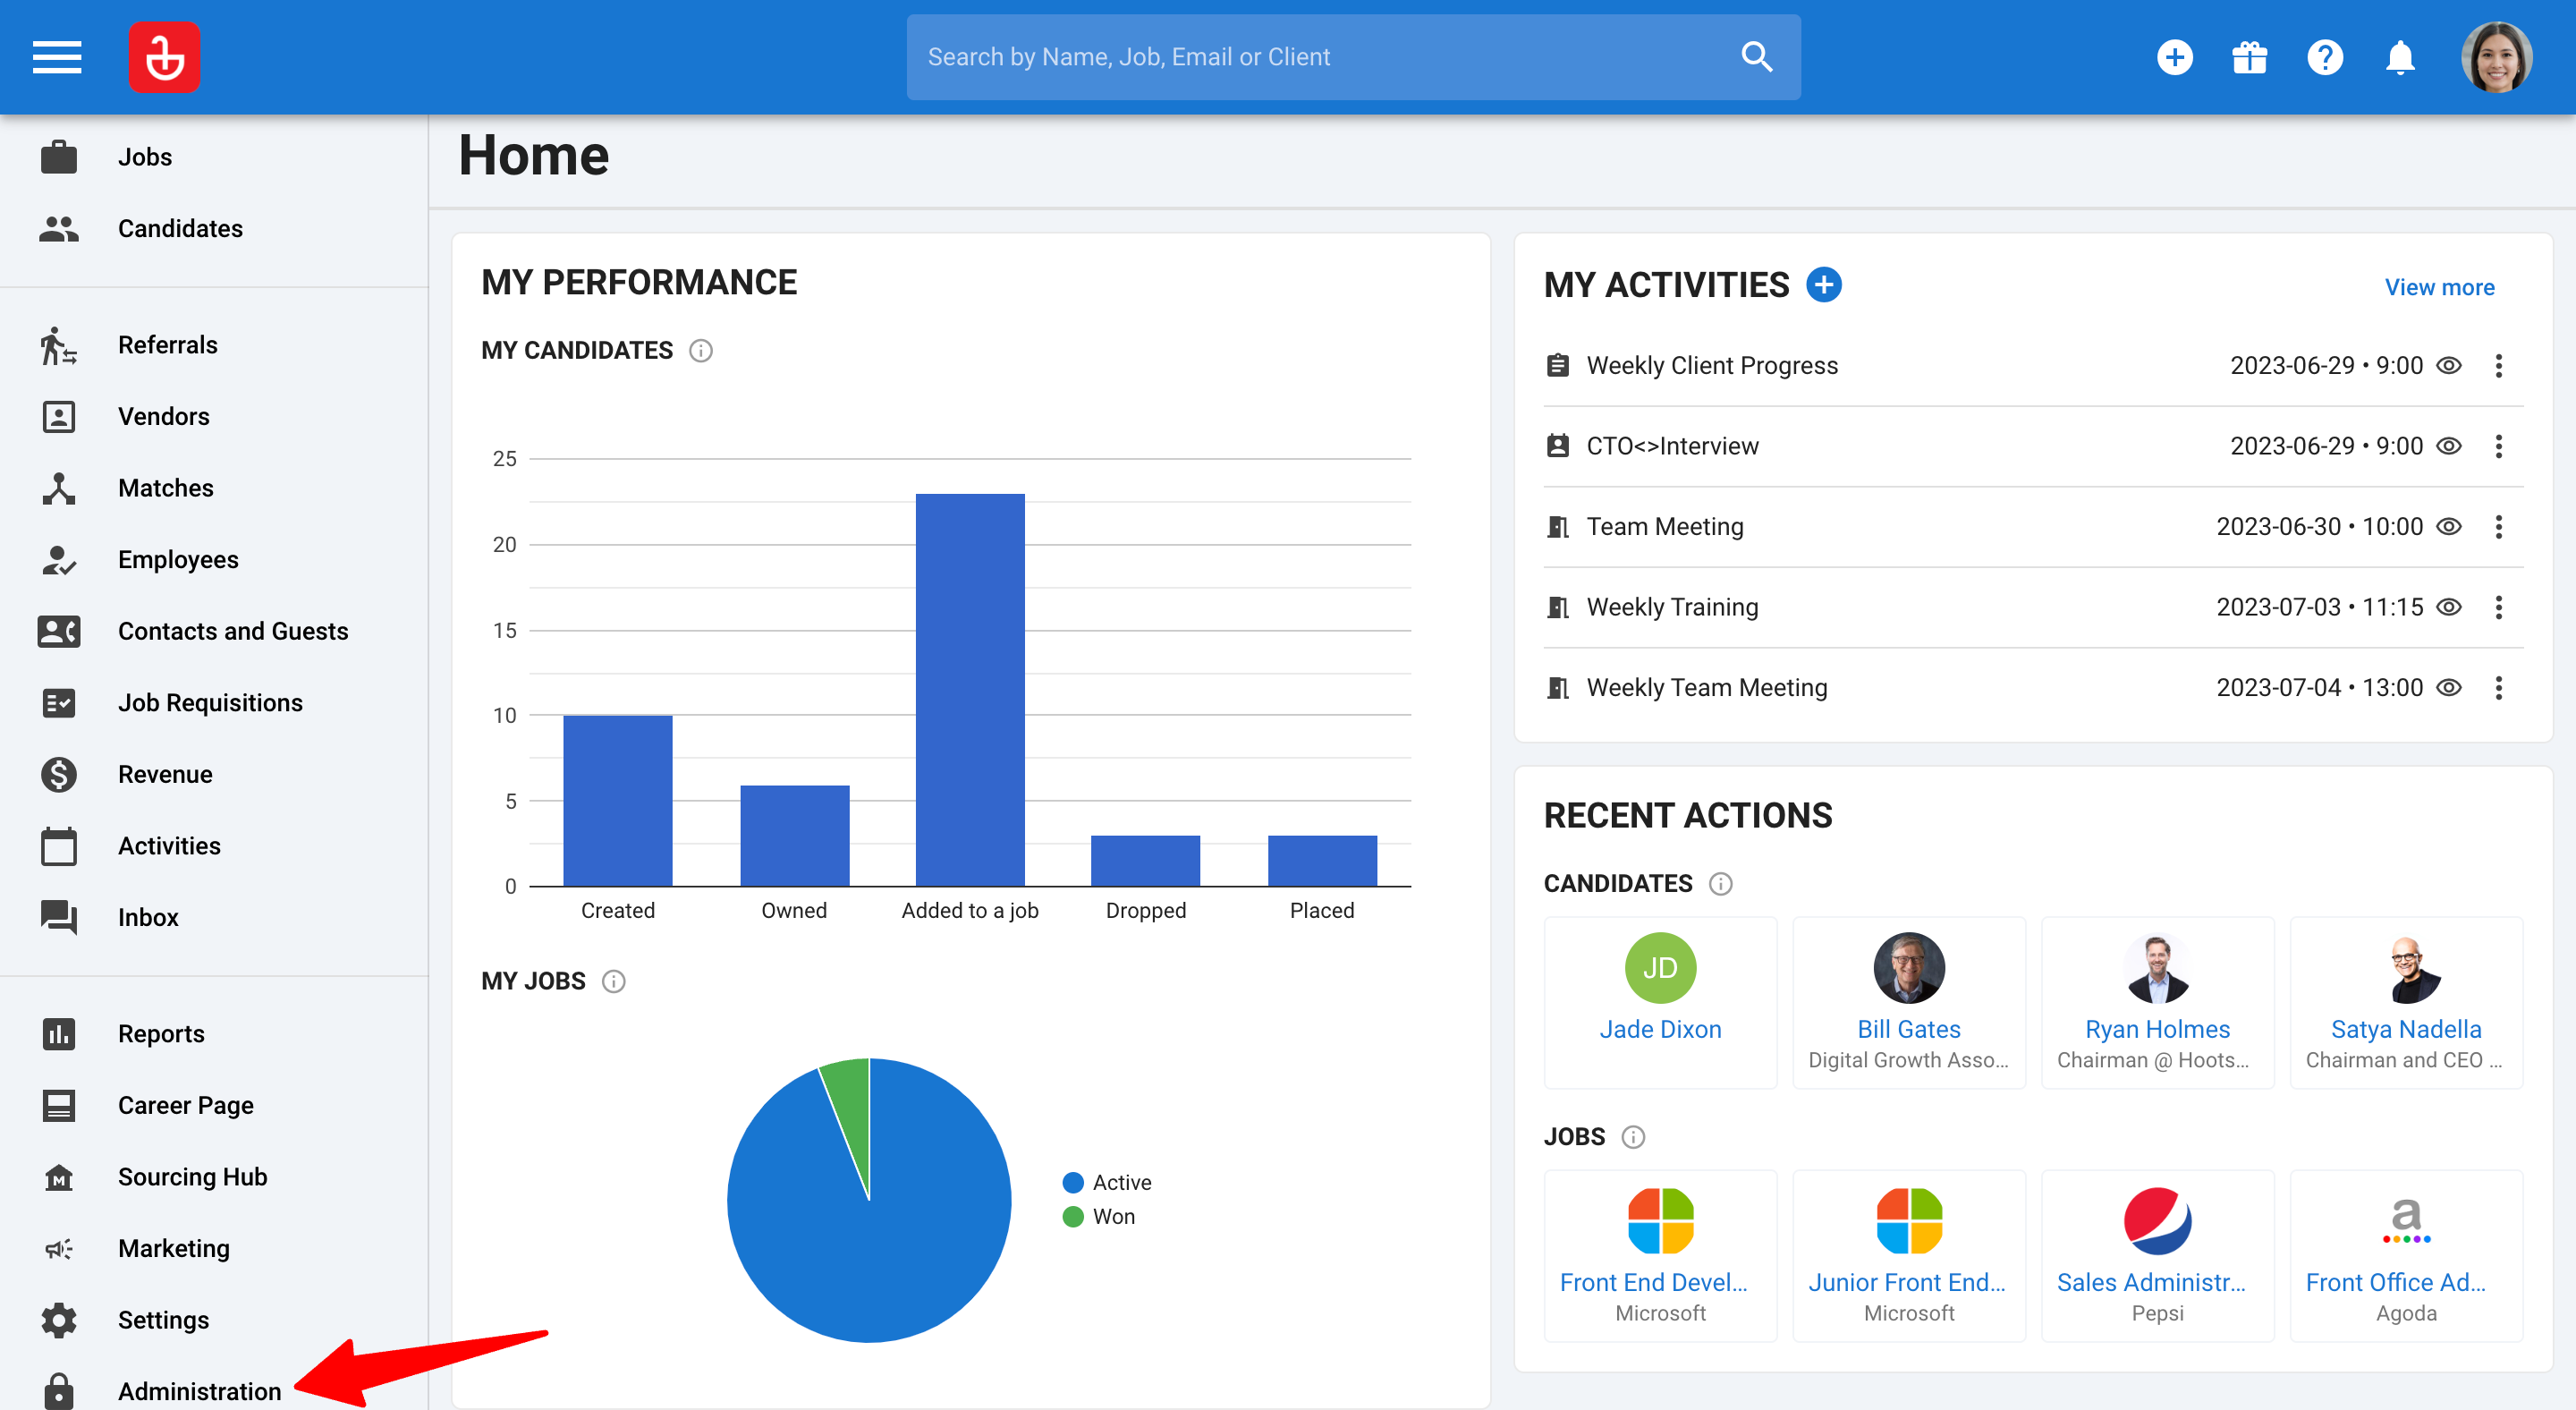Focus the search by name field

tap(1353, 57)
